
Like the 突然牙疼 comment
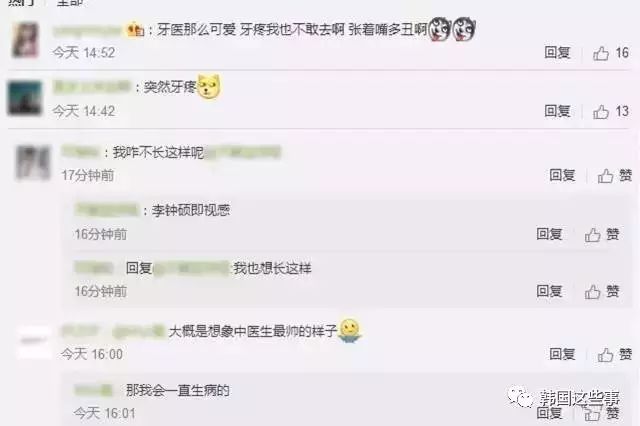pyautogui.click(x=611, y=111)
